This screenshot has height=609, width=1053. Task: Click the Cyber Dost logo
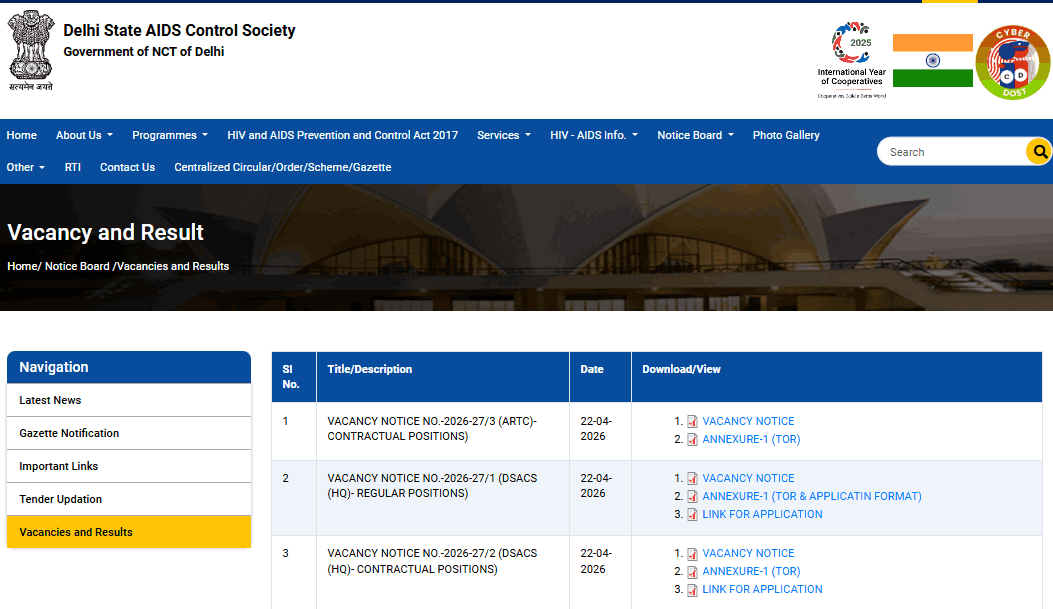pyautogui.click(x=1012, y=61)
